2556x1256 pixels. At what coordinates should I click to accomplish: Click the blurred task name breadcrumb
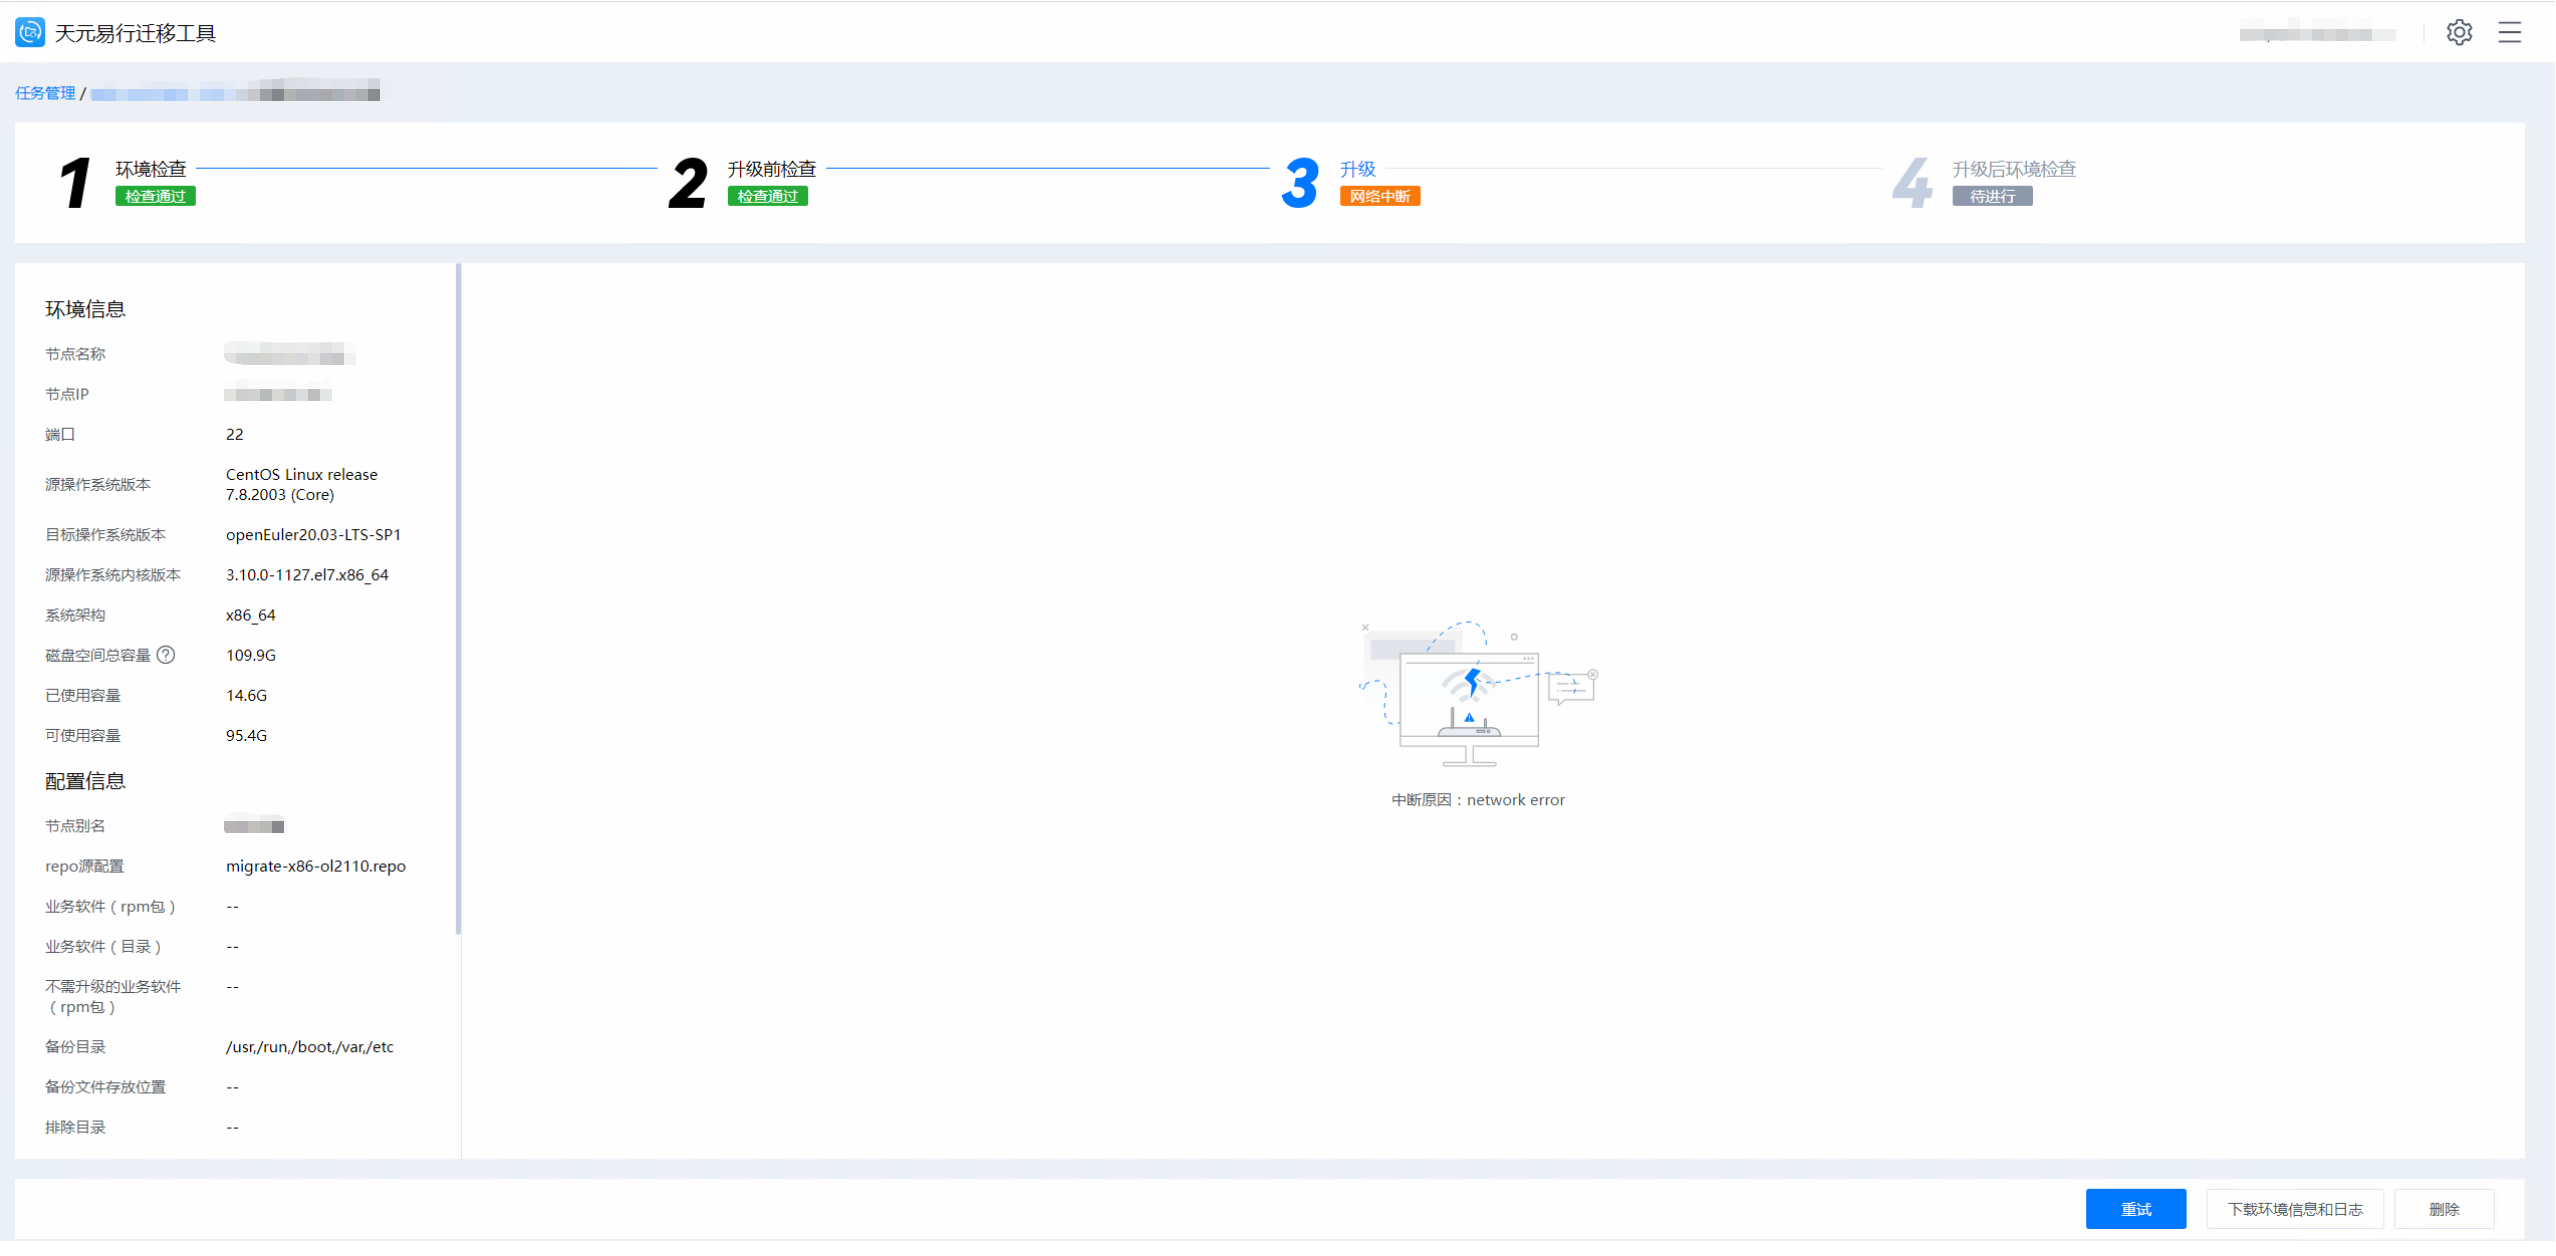click(x=235, y=94)
